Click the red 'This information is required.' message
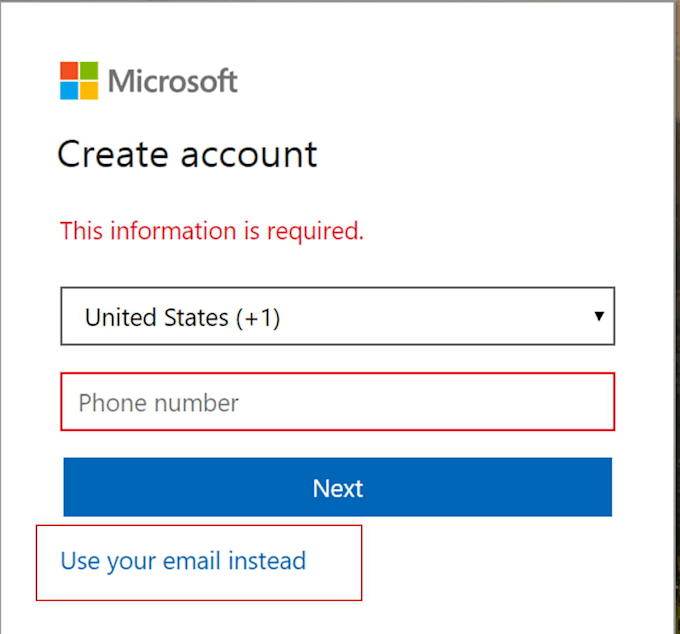This screenshot has width=680, height=634. [212, 231]
